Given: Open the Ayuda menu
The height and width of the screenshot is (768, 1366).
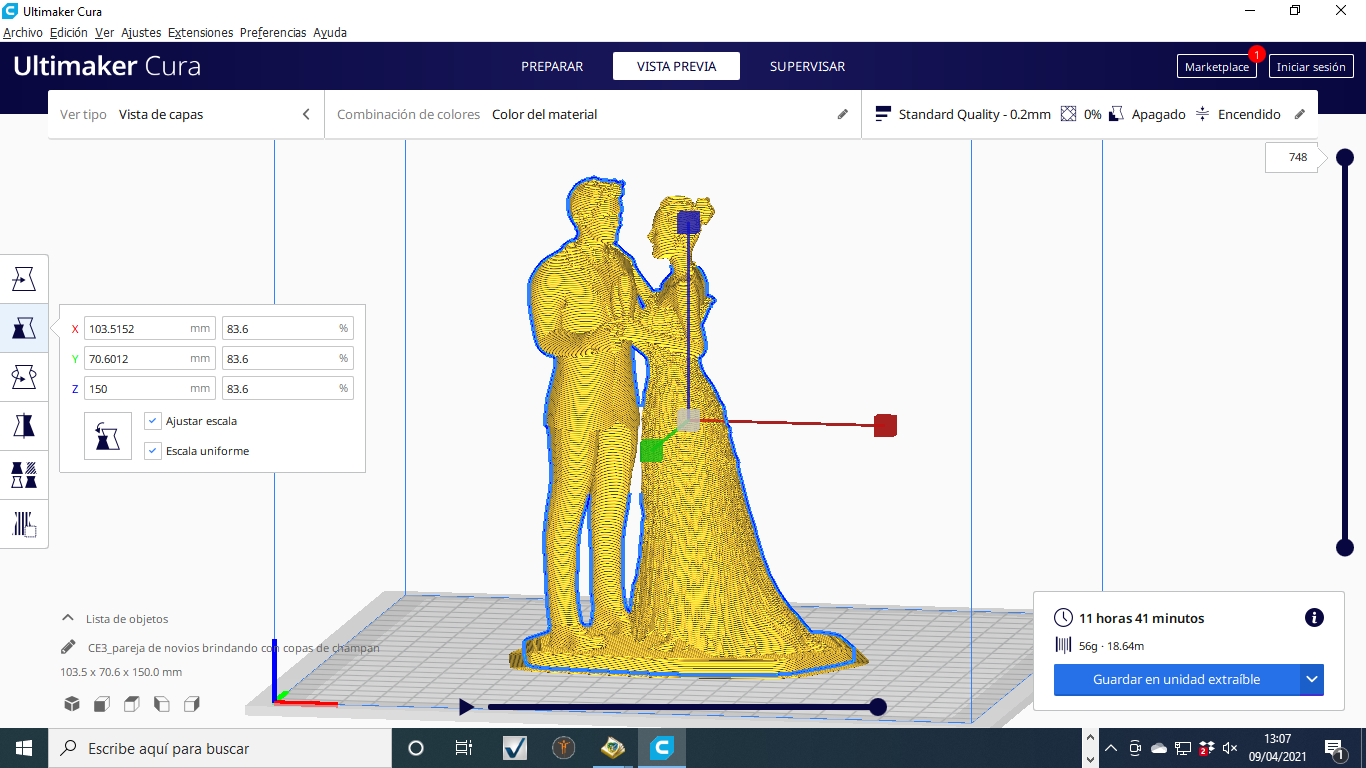Looking at the screenshot, I should [330, 32].
